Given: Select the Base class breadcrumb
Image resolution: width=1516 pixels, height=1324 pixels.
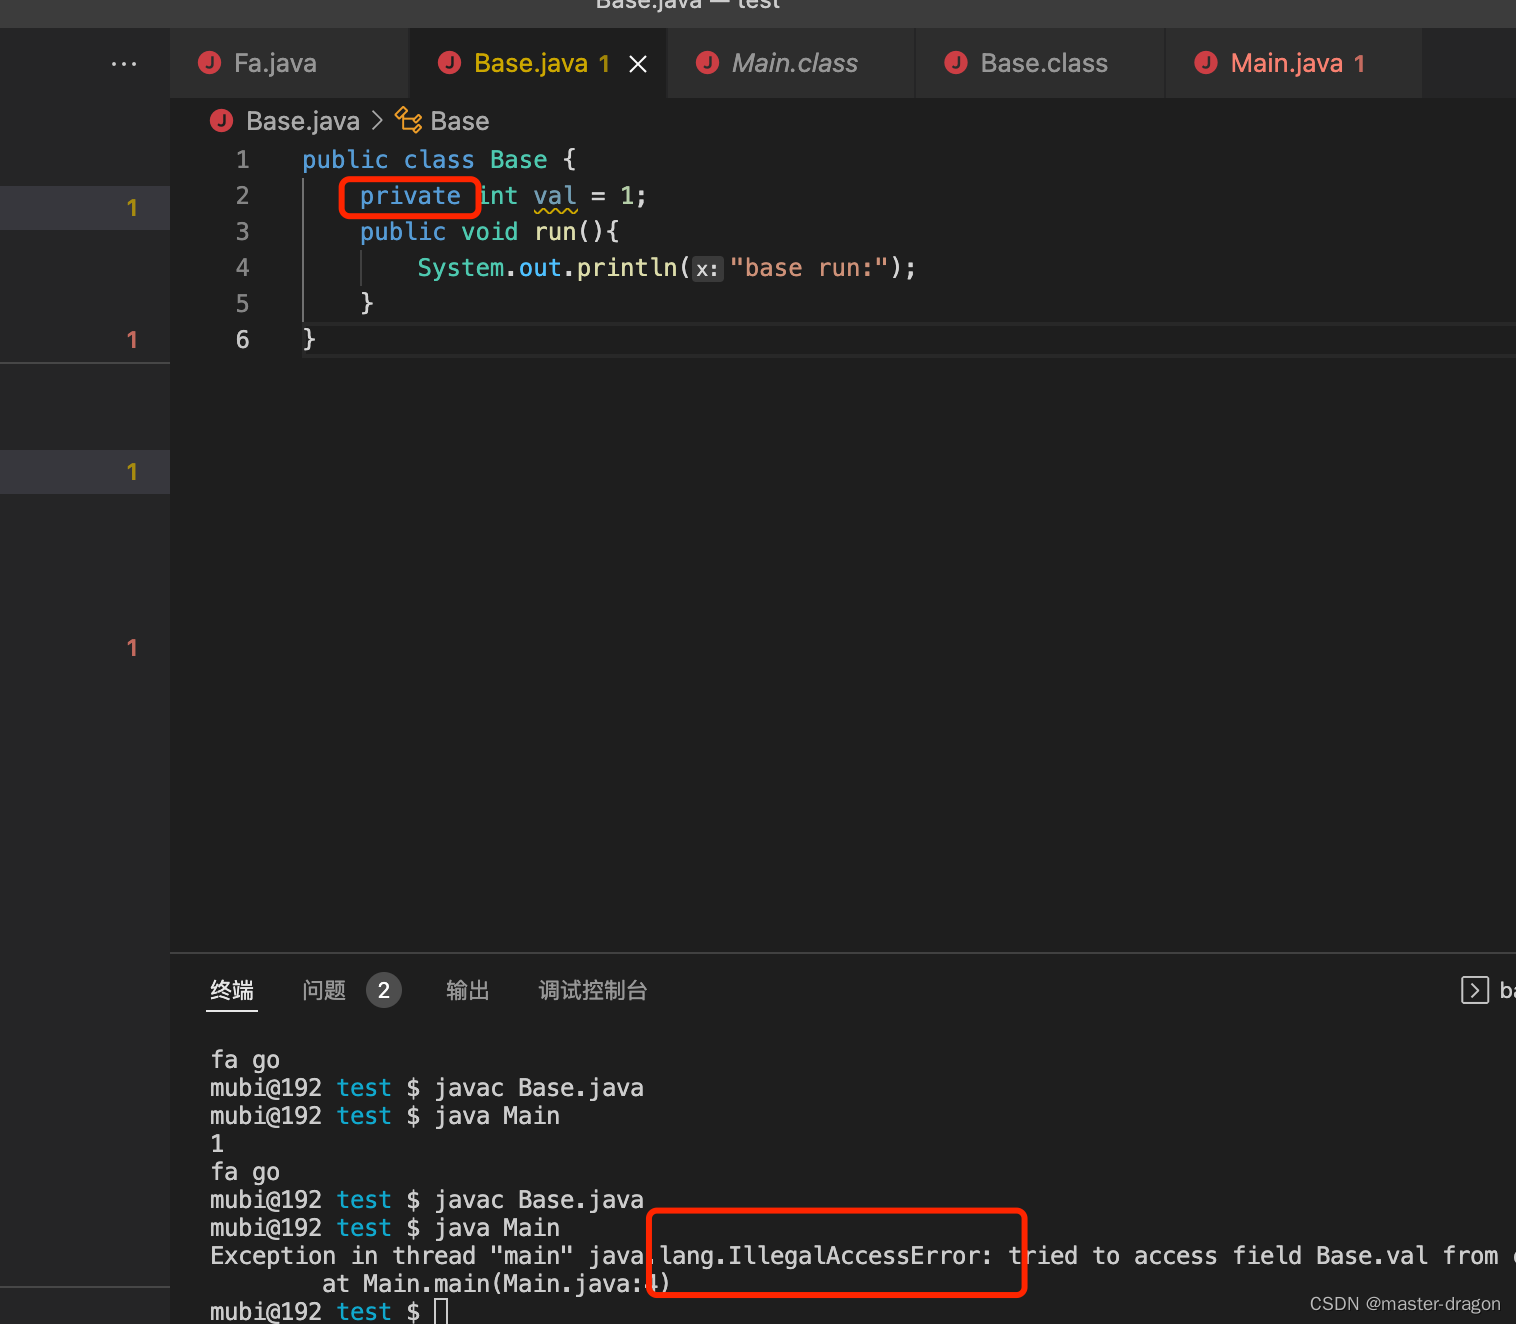Looking at the screenshot, I should 460,121.
